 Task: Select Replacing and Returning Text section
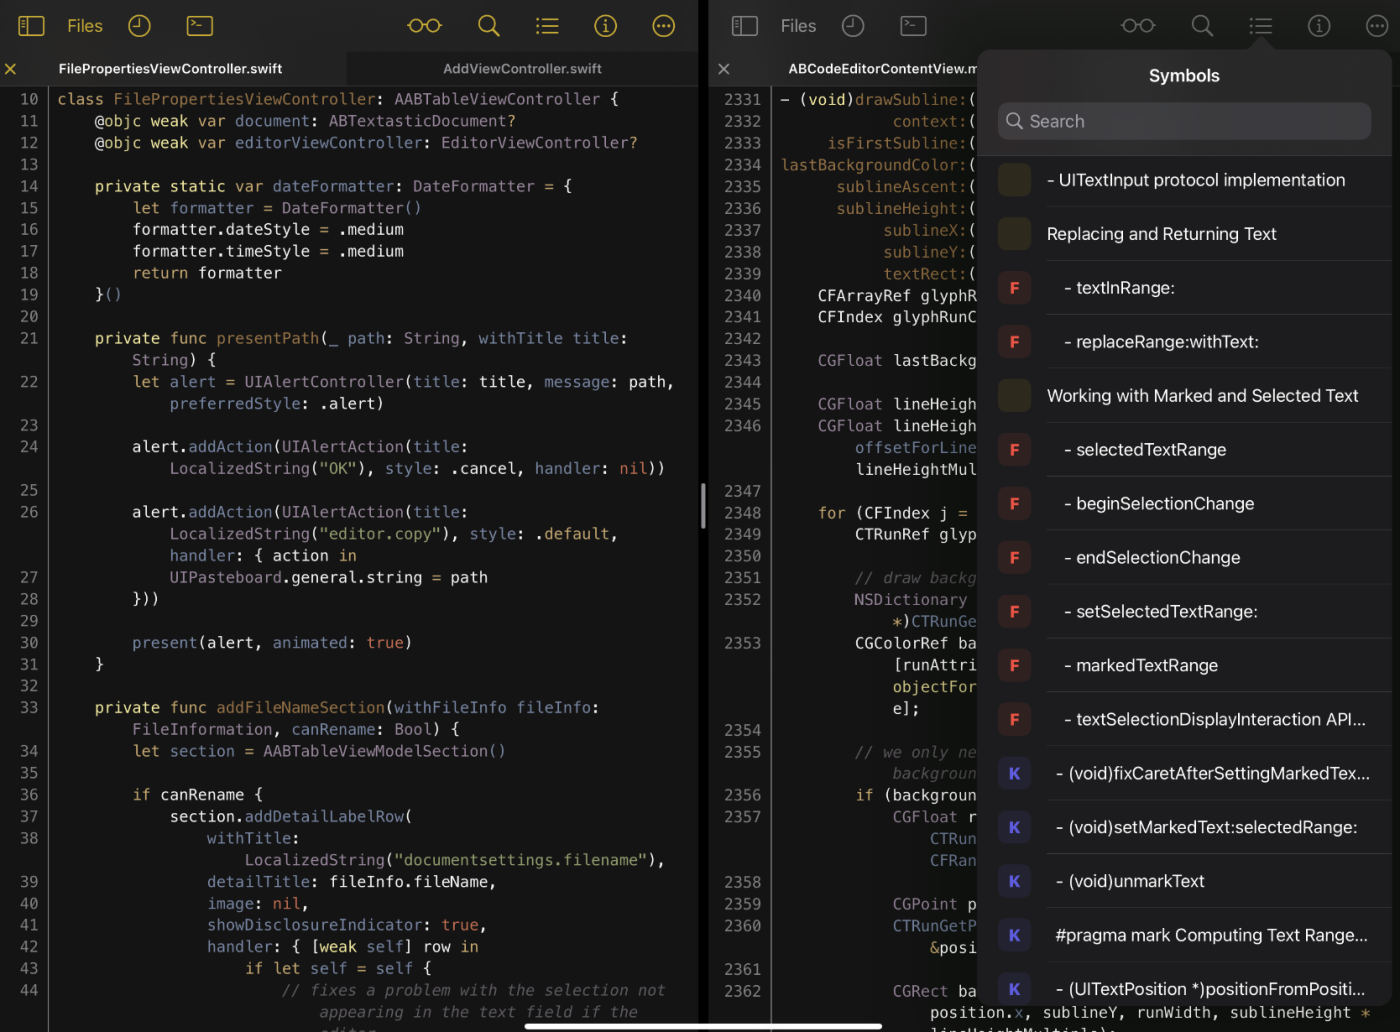click(x=1161, y=234)
